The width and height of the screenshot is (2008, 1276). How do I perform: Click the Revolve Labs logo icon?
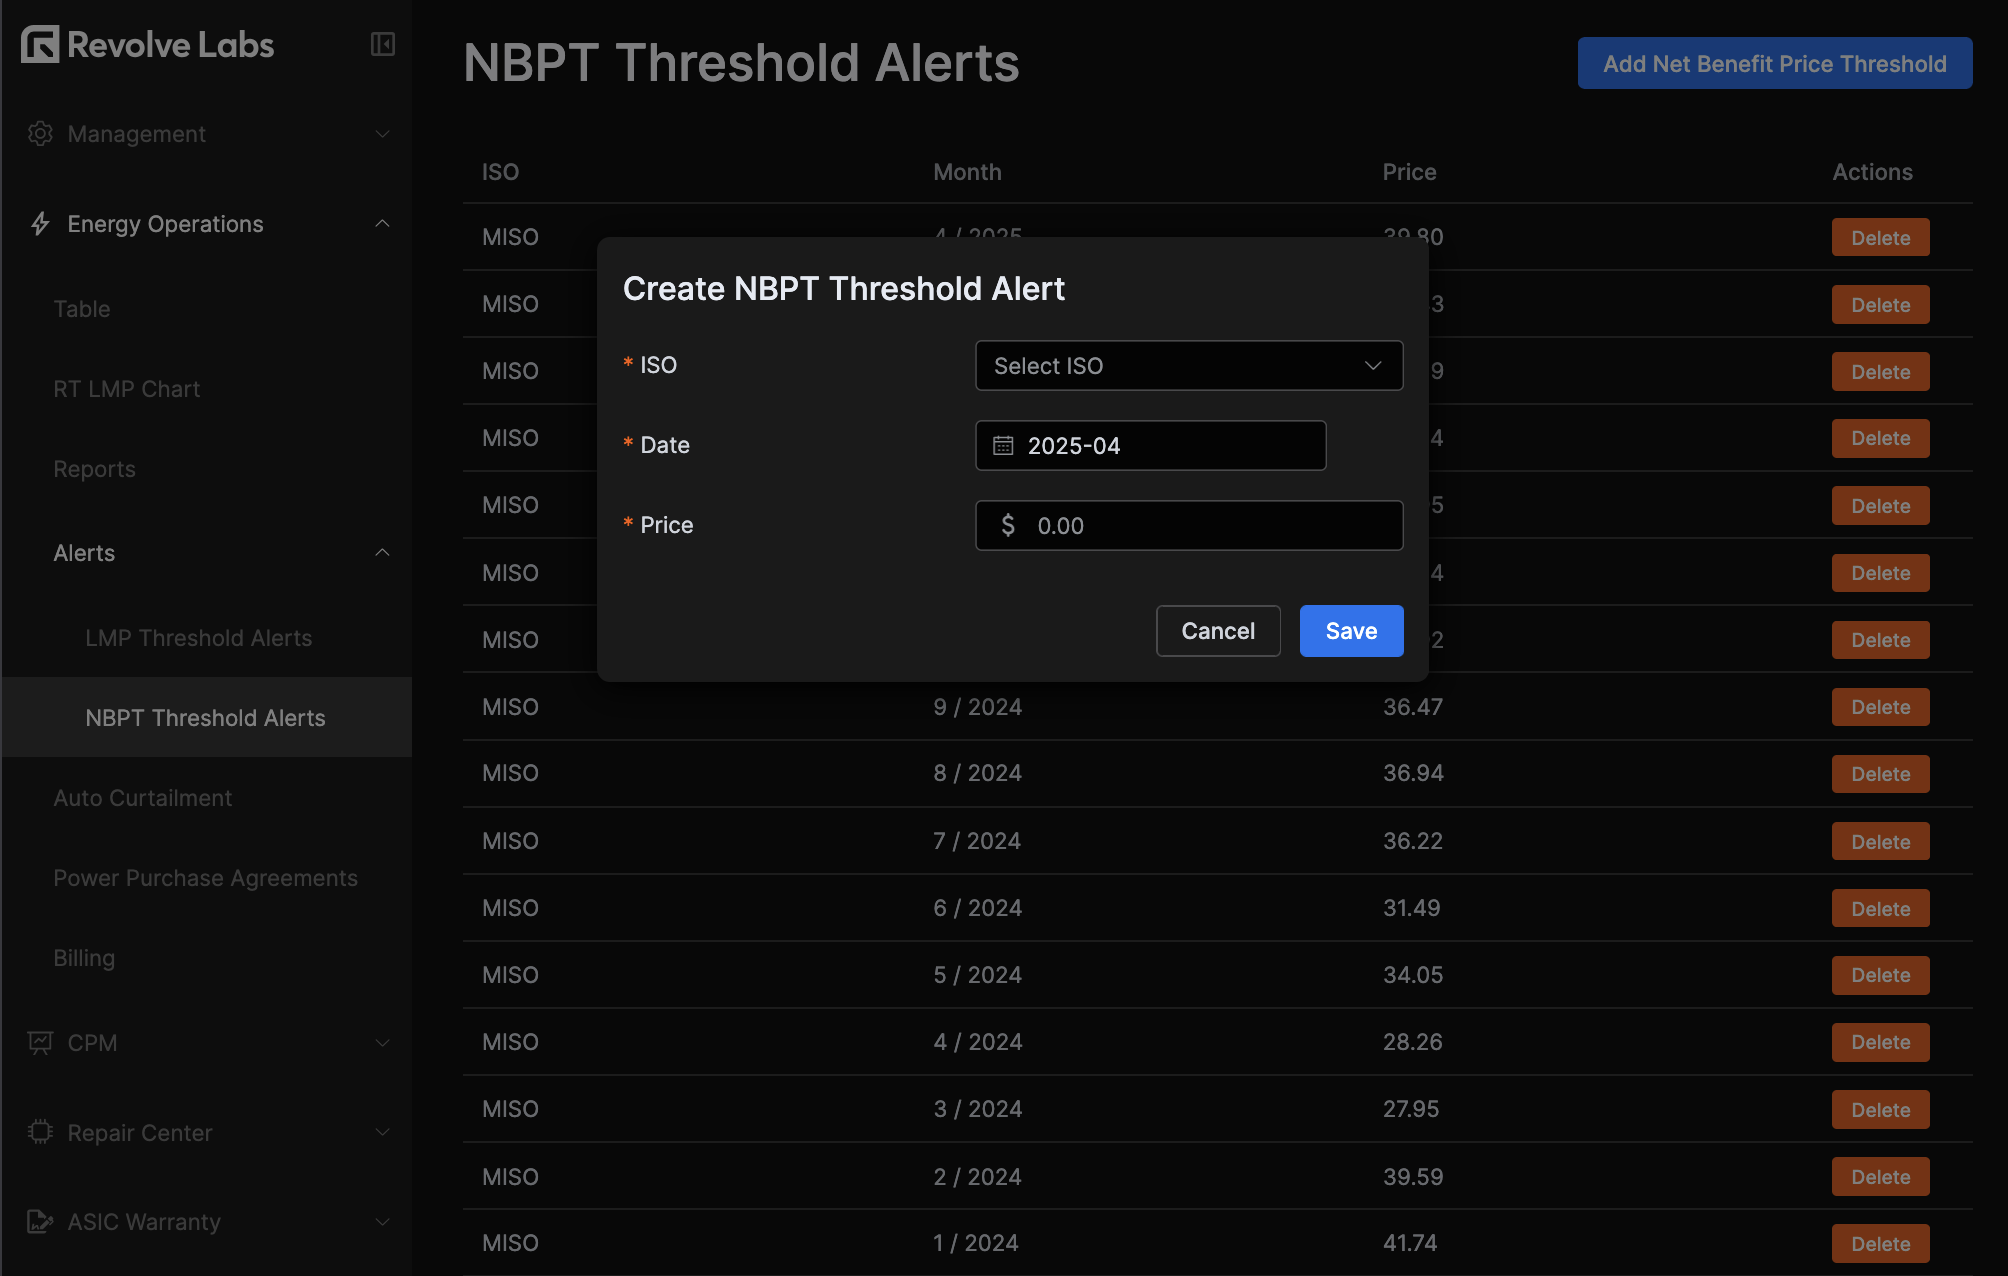pos(39,44)
